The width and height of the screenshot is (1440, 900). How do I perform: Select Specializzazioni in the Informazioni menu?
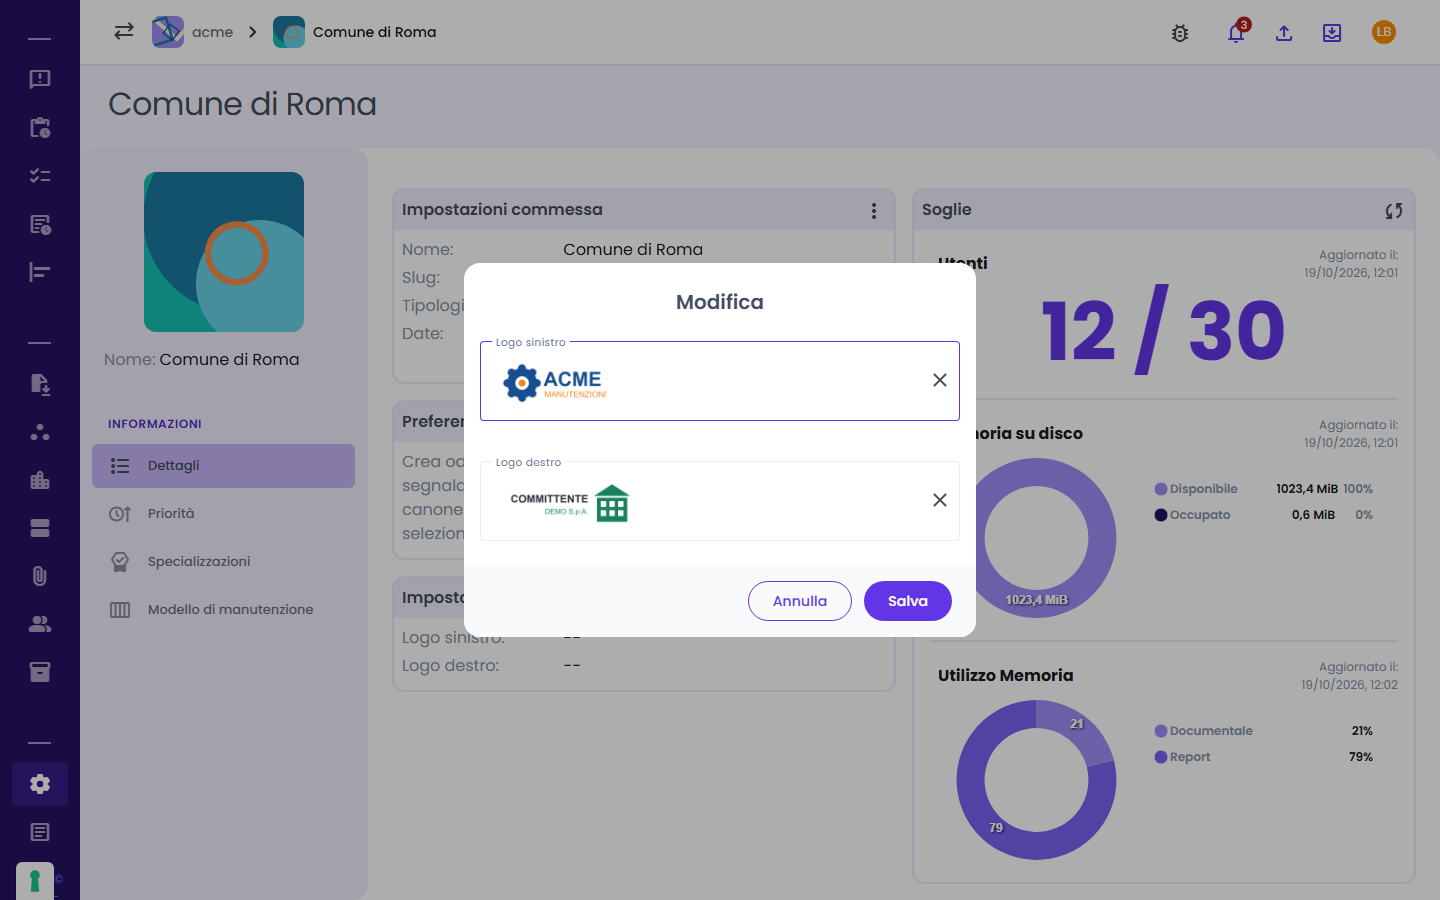pos(223,562)
